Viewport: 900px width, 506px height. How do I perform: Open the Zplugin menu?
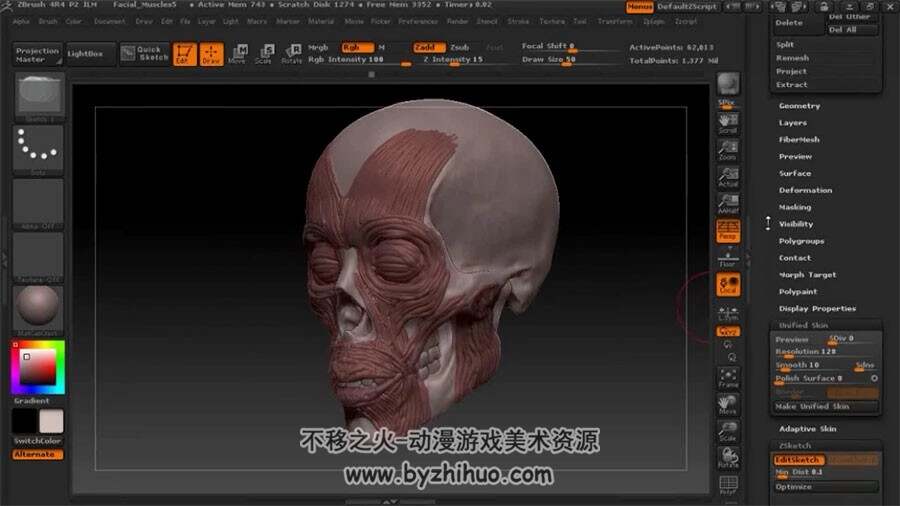coord(653,21)
